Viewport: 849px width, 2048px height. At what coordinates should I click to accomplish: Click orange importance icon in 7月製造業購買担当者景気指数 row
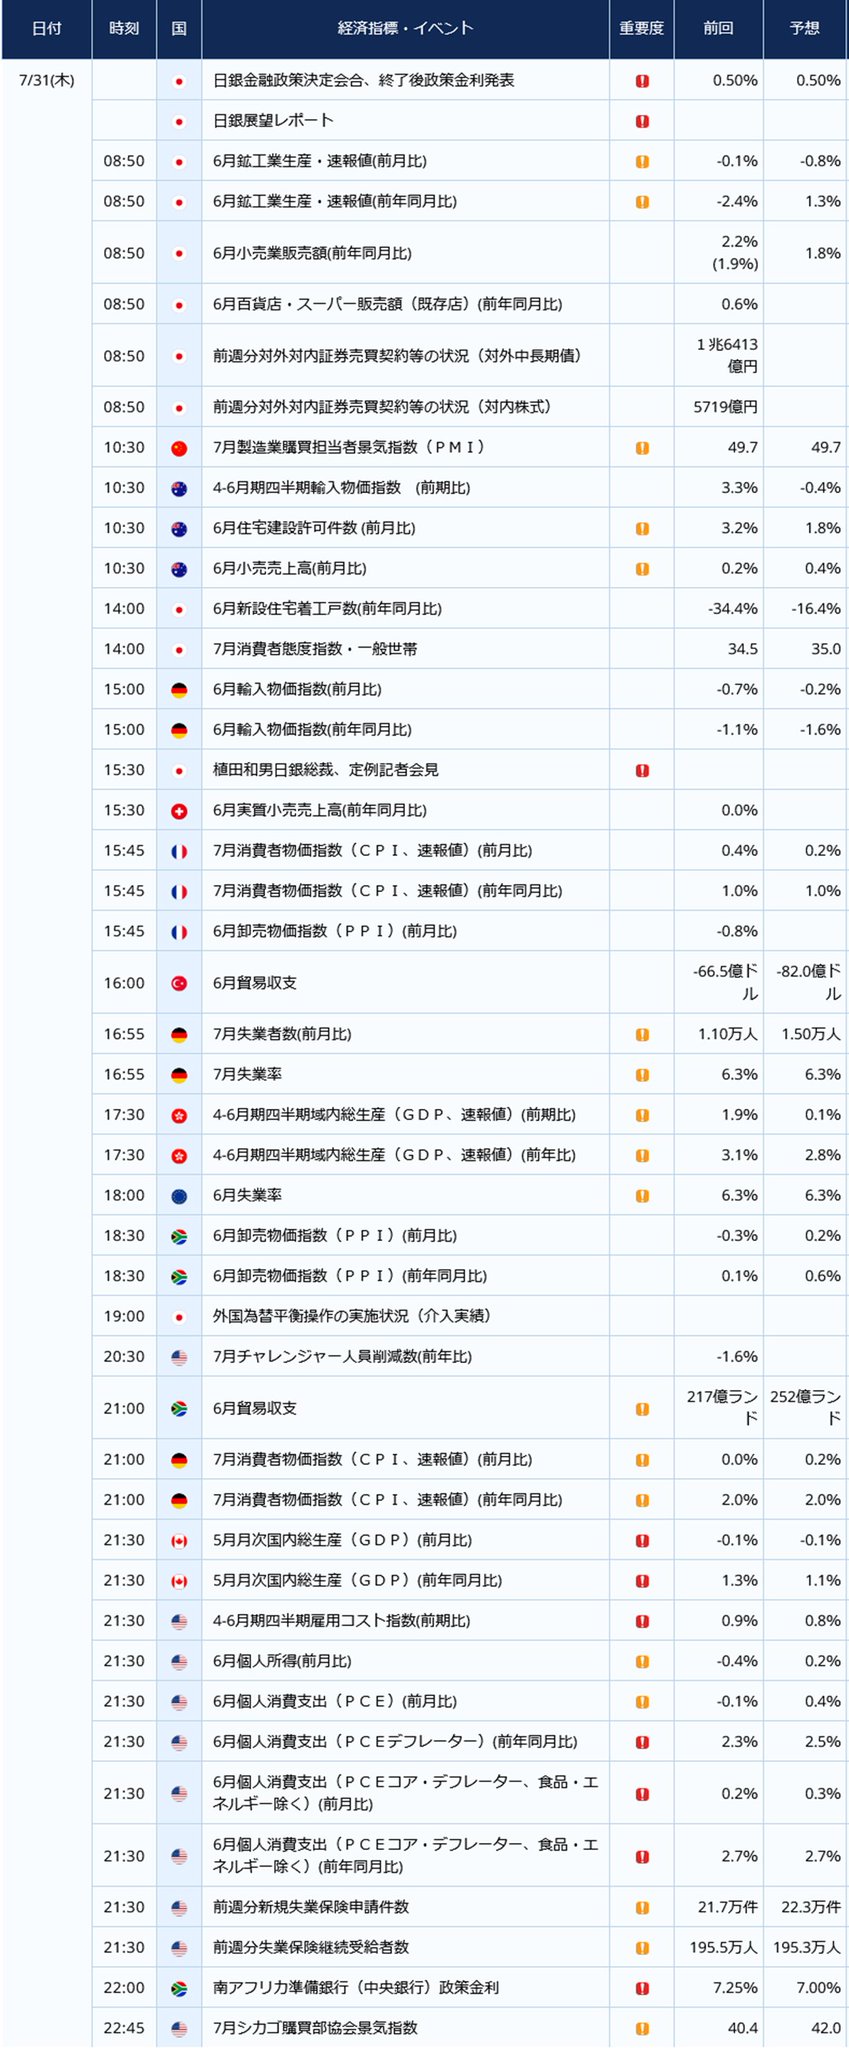point(642,448)
